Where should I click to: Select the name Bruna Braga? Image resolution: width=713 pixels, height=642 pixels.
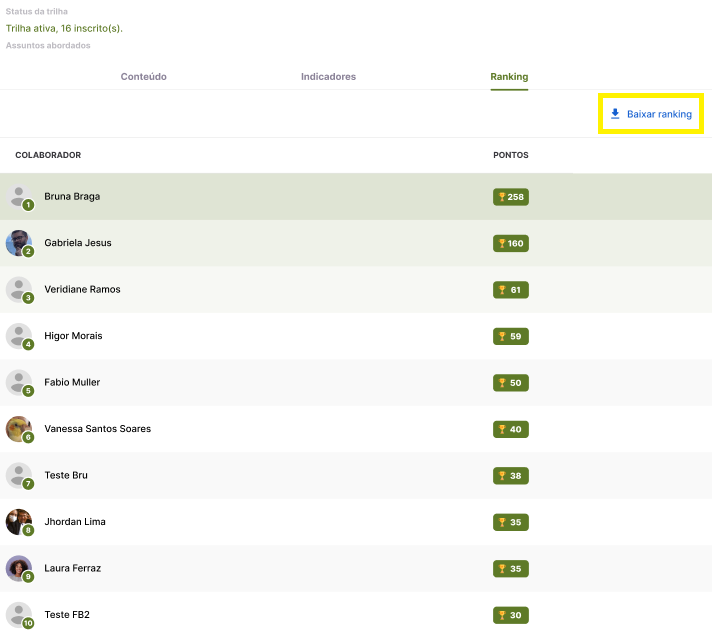[72, 196]
